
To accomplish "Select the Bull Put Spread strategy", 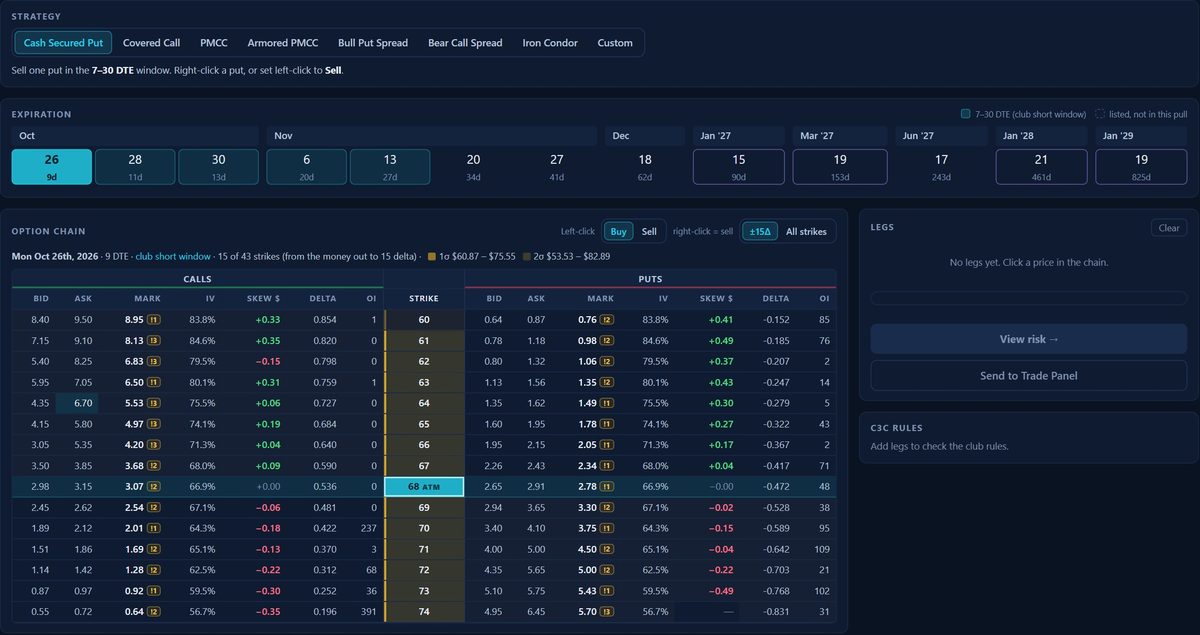I will (373, 43).
